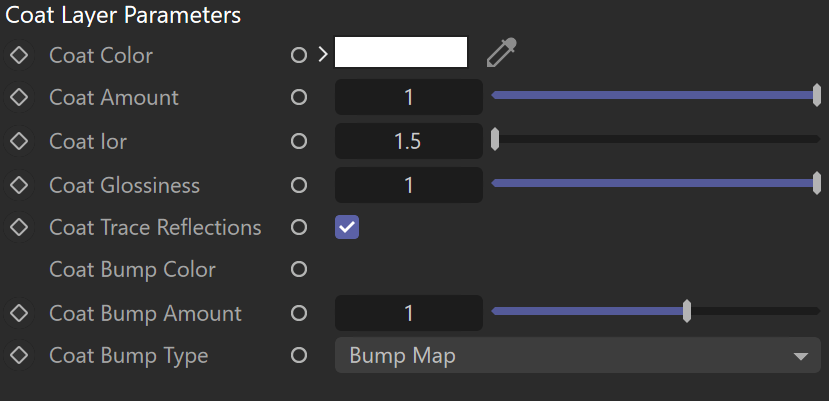Click the Coat Bump Amount slider handle
The image size is (829, 401).
[x=687, y=311]
